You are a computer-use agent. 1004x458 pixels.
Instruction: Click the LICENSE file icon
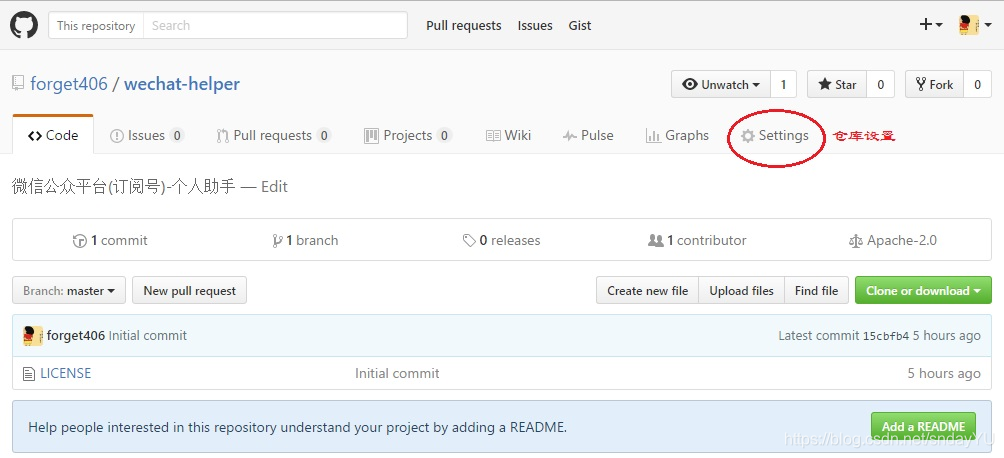[x=28, y=373]
